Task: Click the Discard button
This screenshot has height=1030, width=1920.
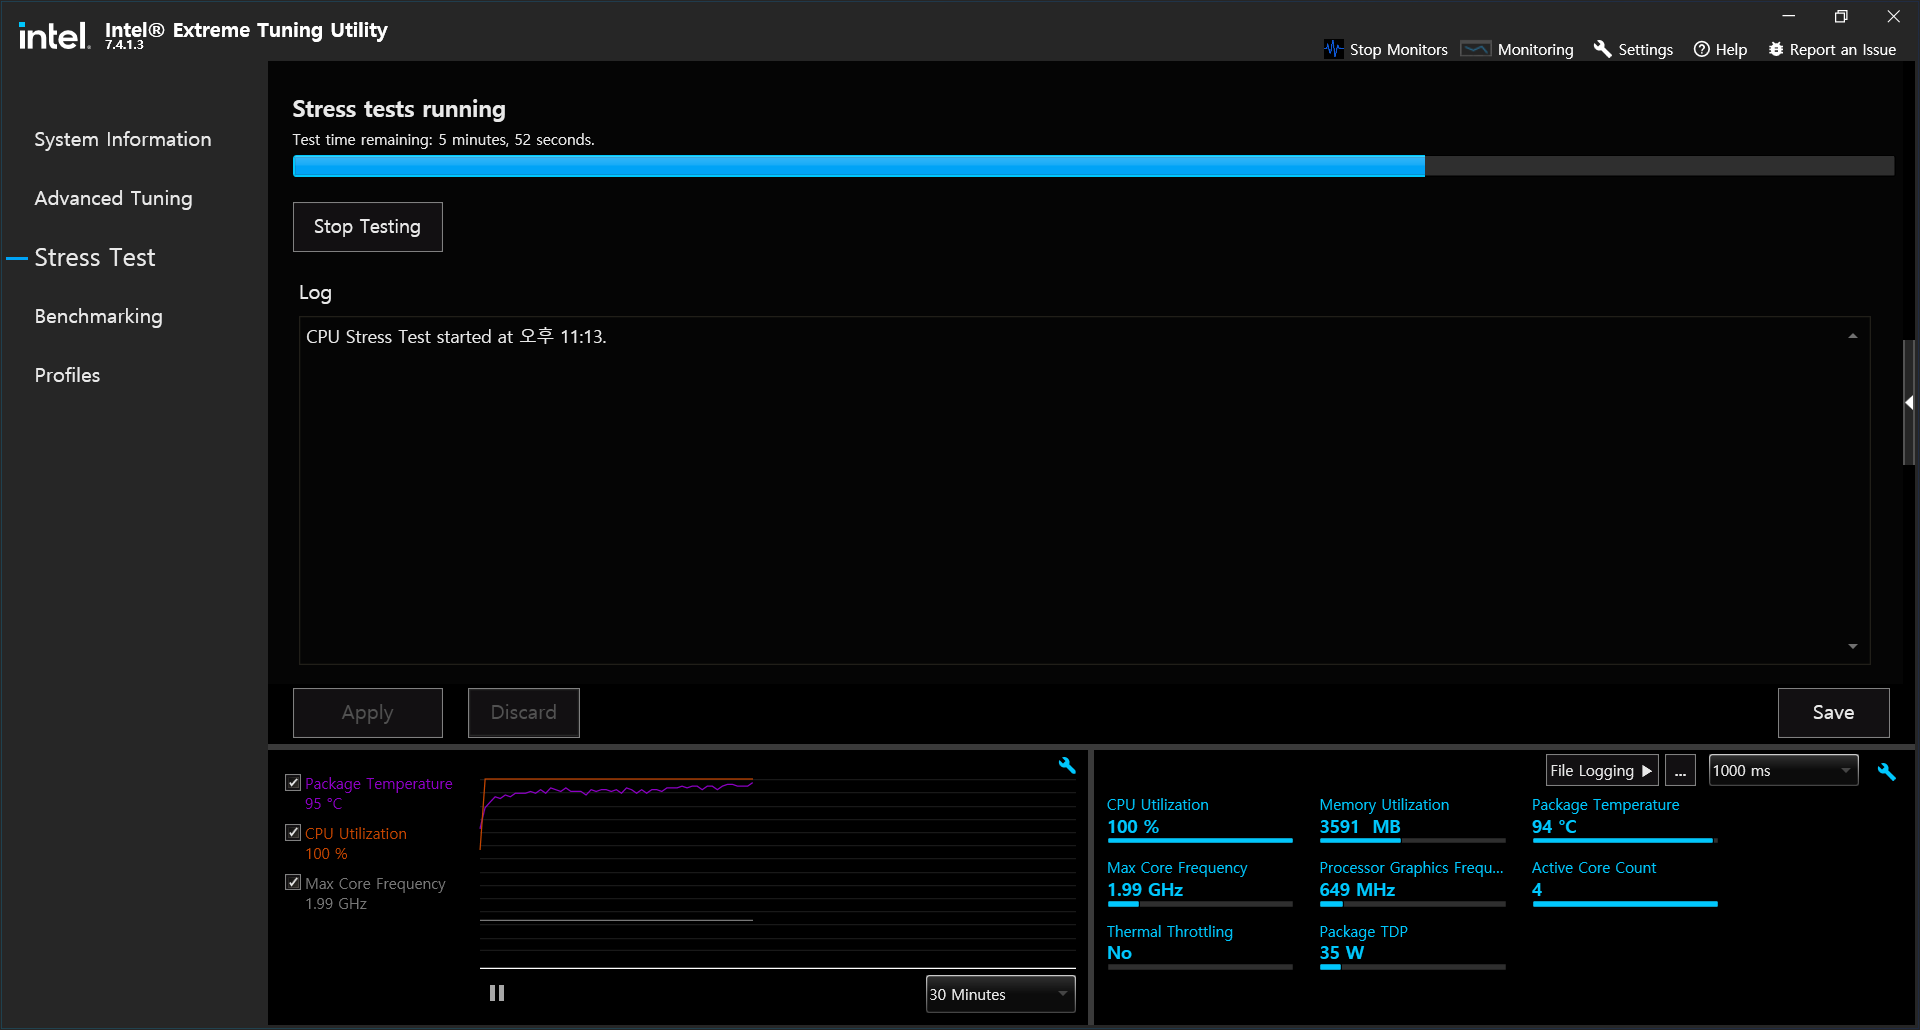Action: click(x=524, y=713)
